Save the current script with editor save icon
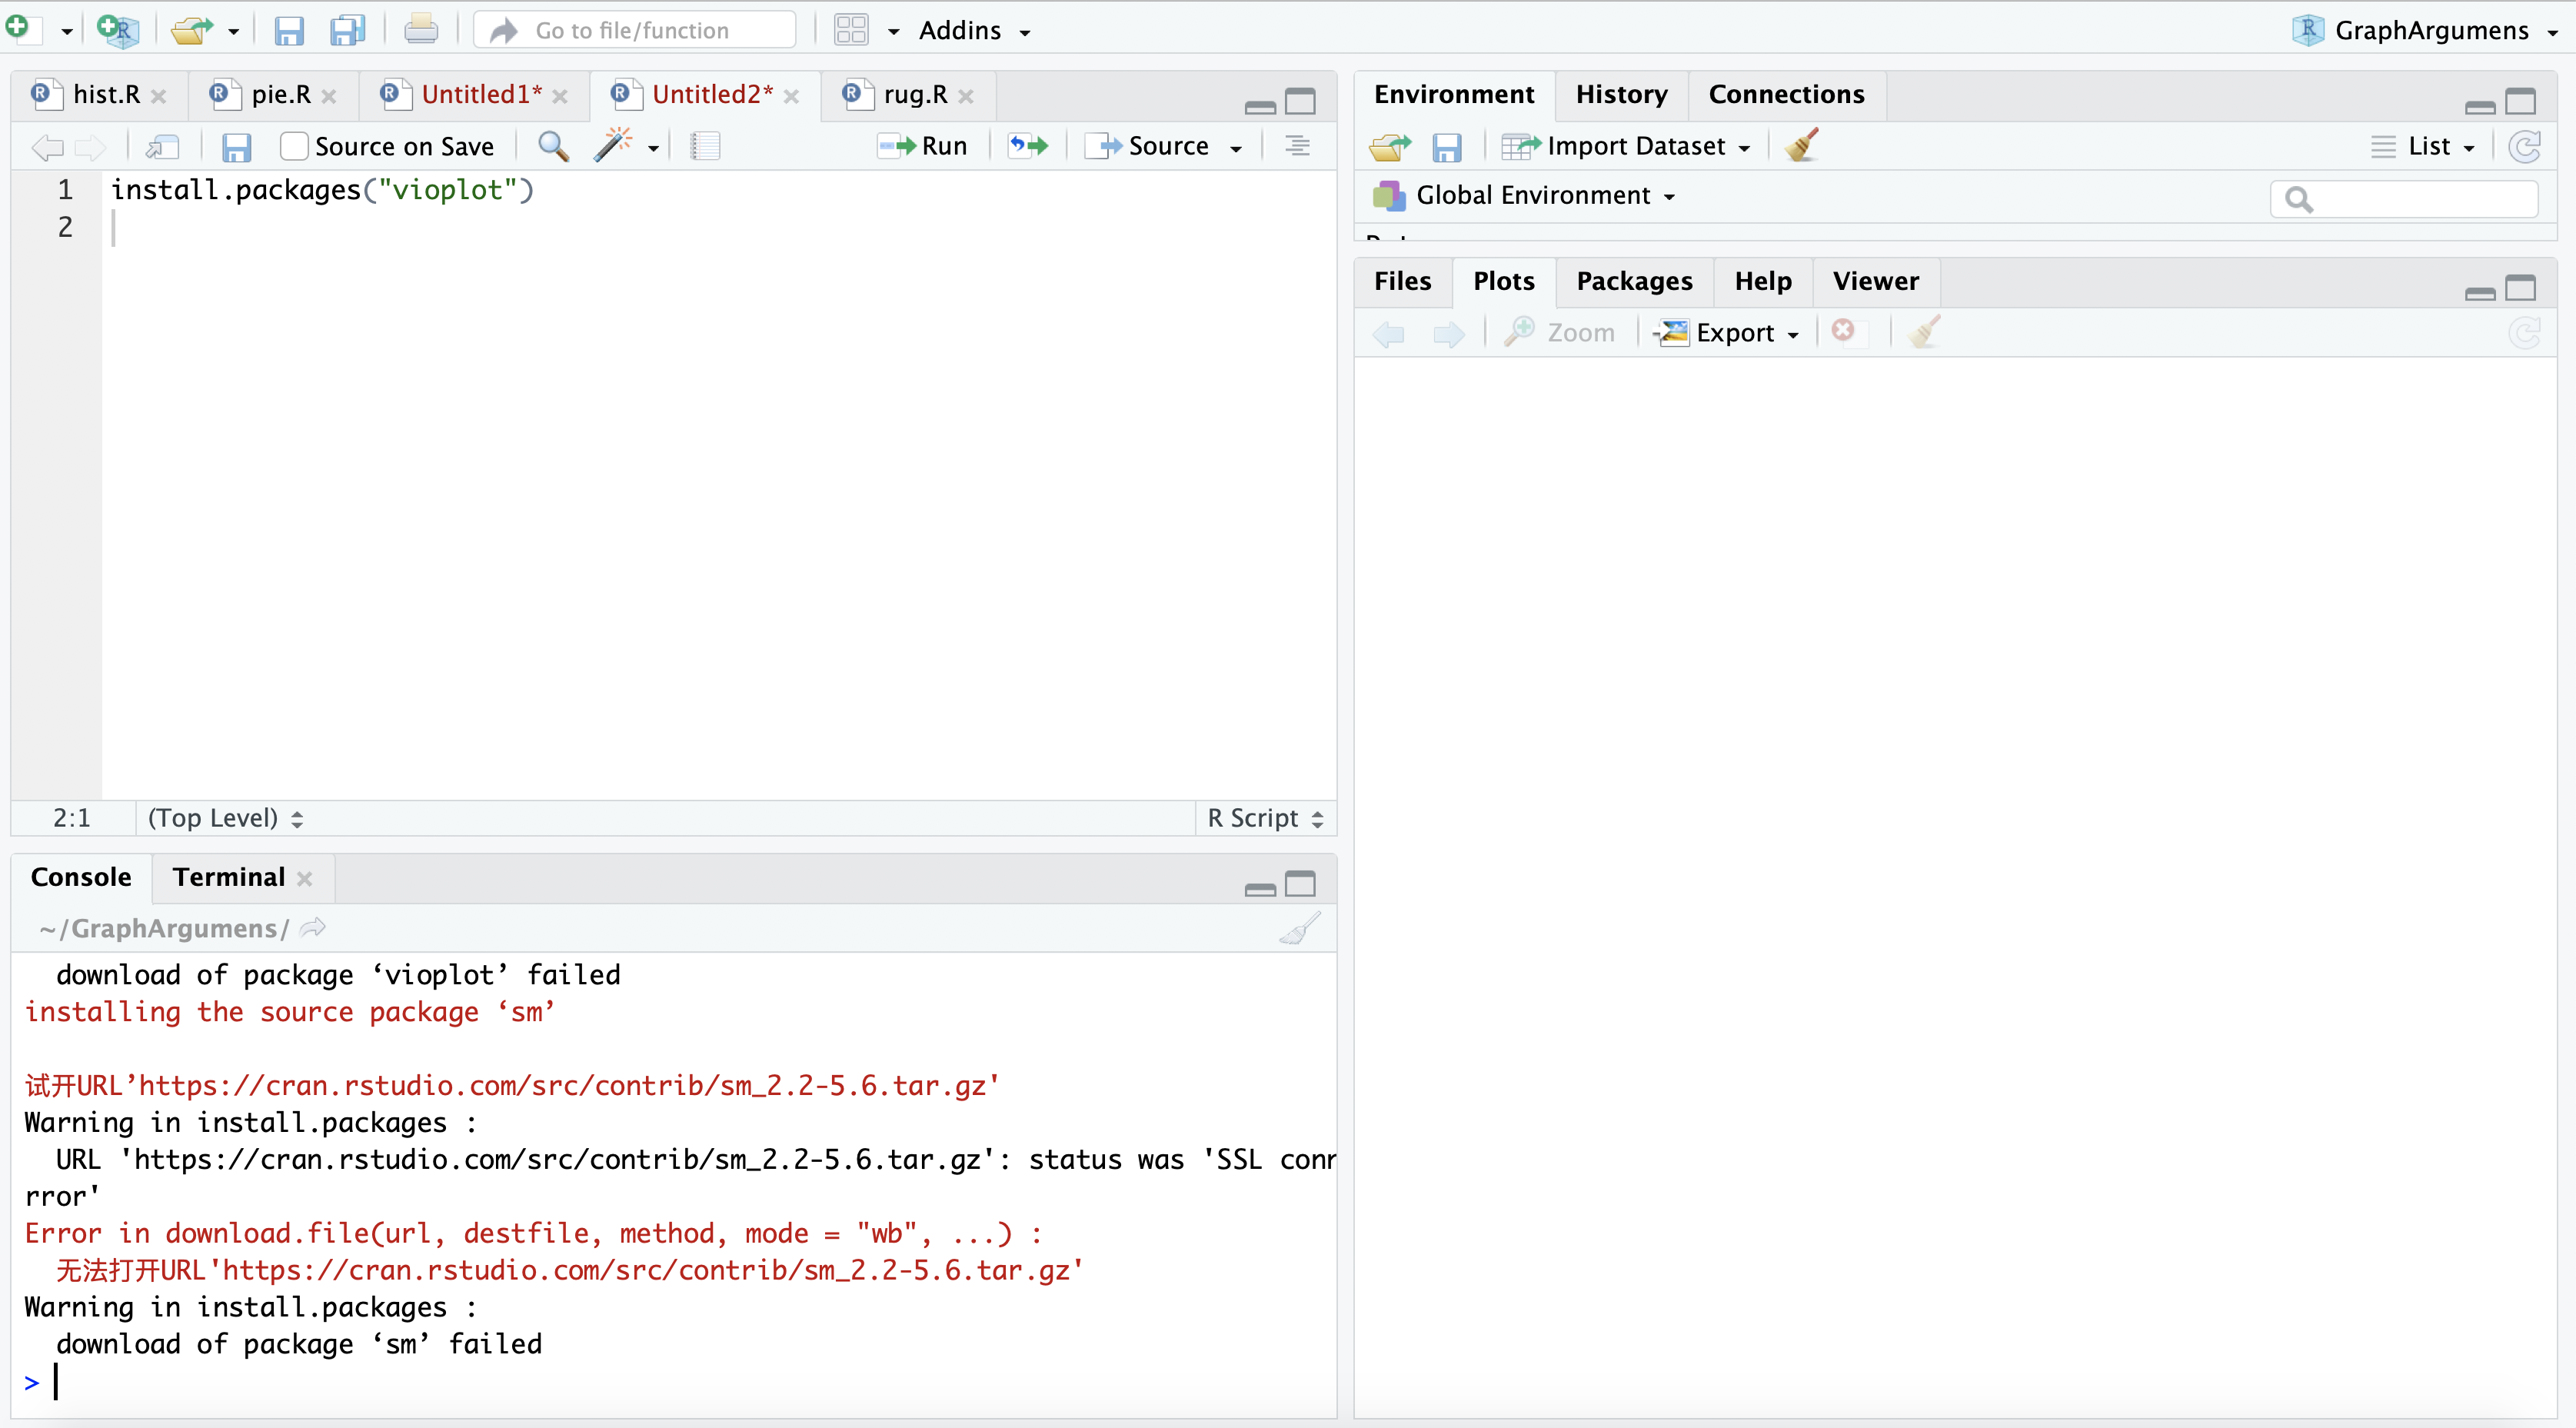This screenshot has height=1428, width=2576. [236, 147]
